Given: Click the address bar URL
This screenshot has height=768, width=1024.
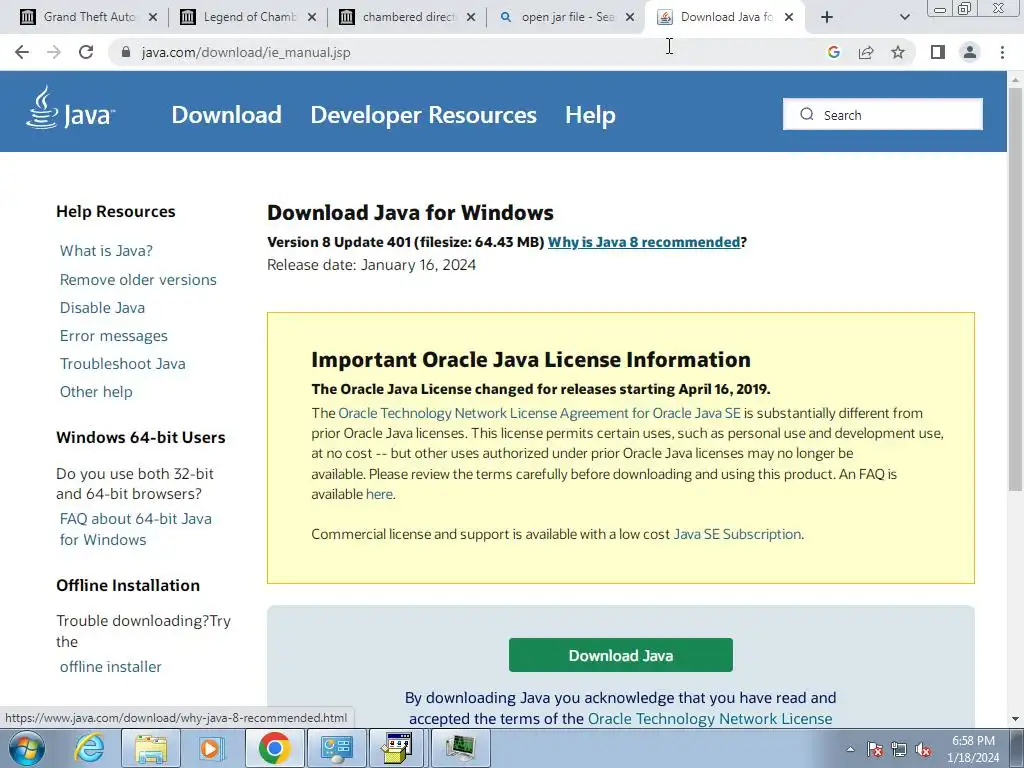Looking at the screenshot, I should click(246, 52).
